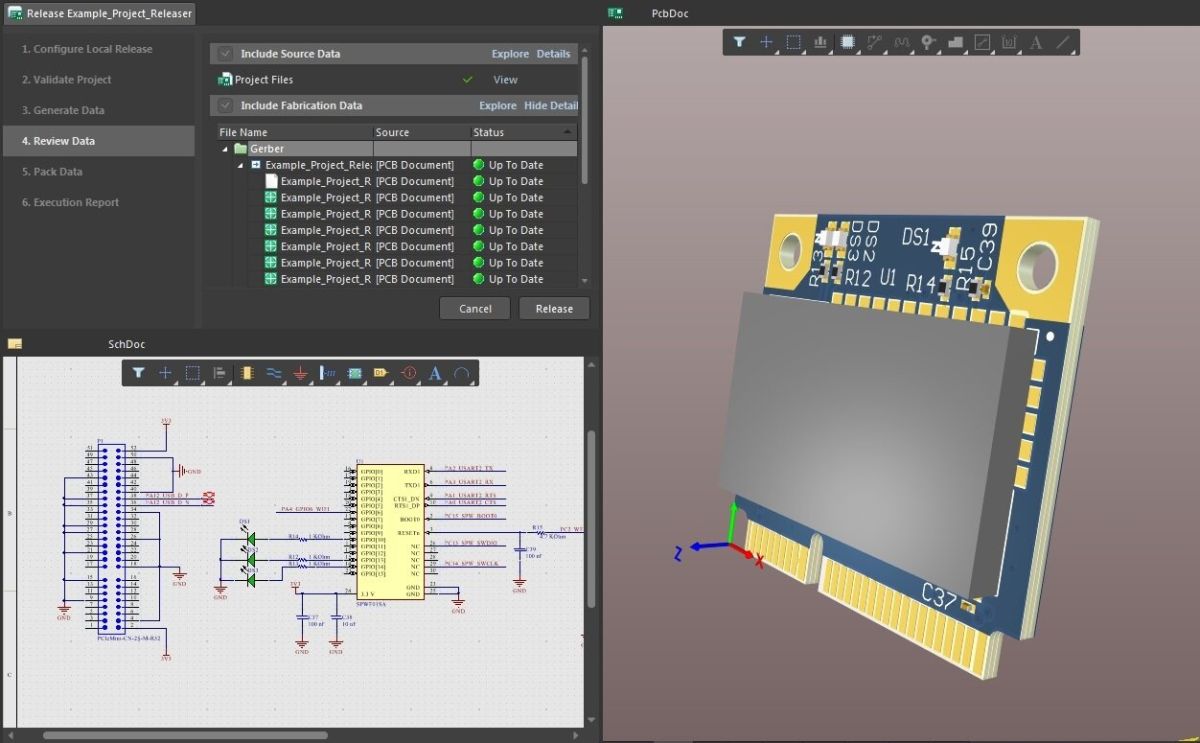Activate the move tool in the PcbDoc toolbar
This screenshot has width=1200, height=743.
766,43
